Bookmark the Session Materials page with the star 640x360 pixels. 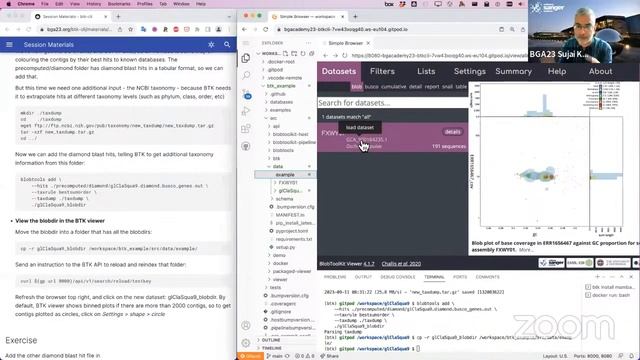tap(131, 29)
